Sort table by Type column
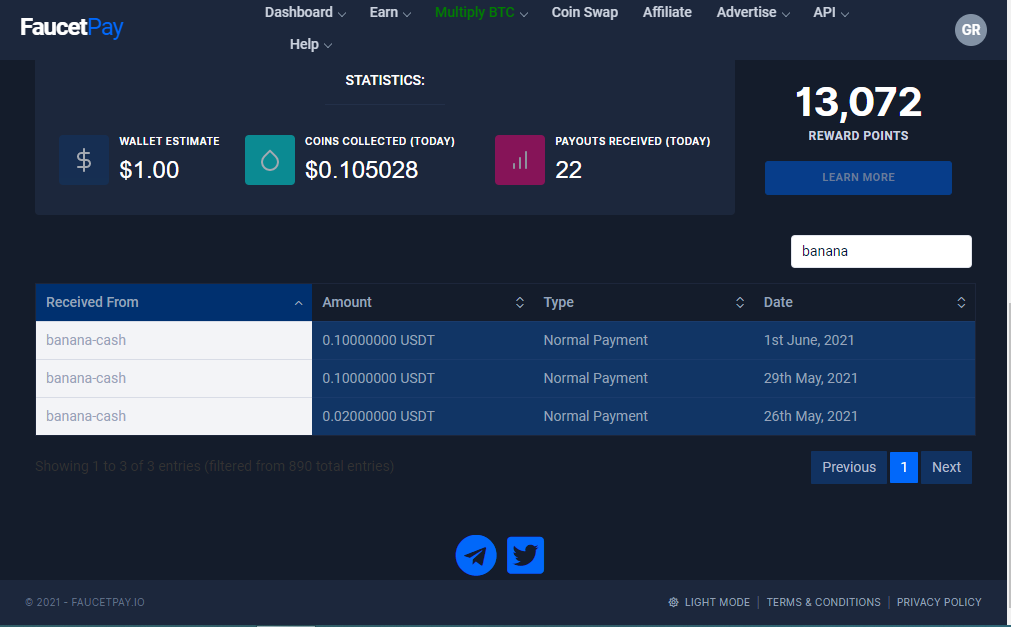Image resolution: width=1011 pixels, height=627 pixels. 643,302
